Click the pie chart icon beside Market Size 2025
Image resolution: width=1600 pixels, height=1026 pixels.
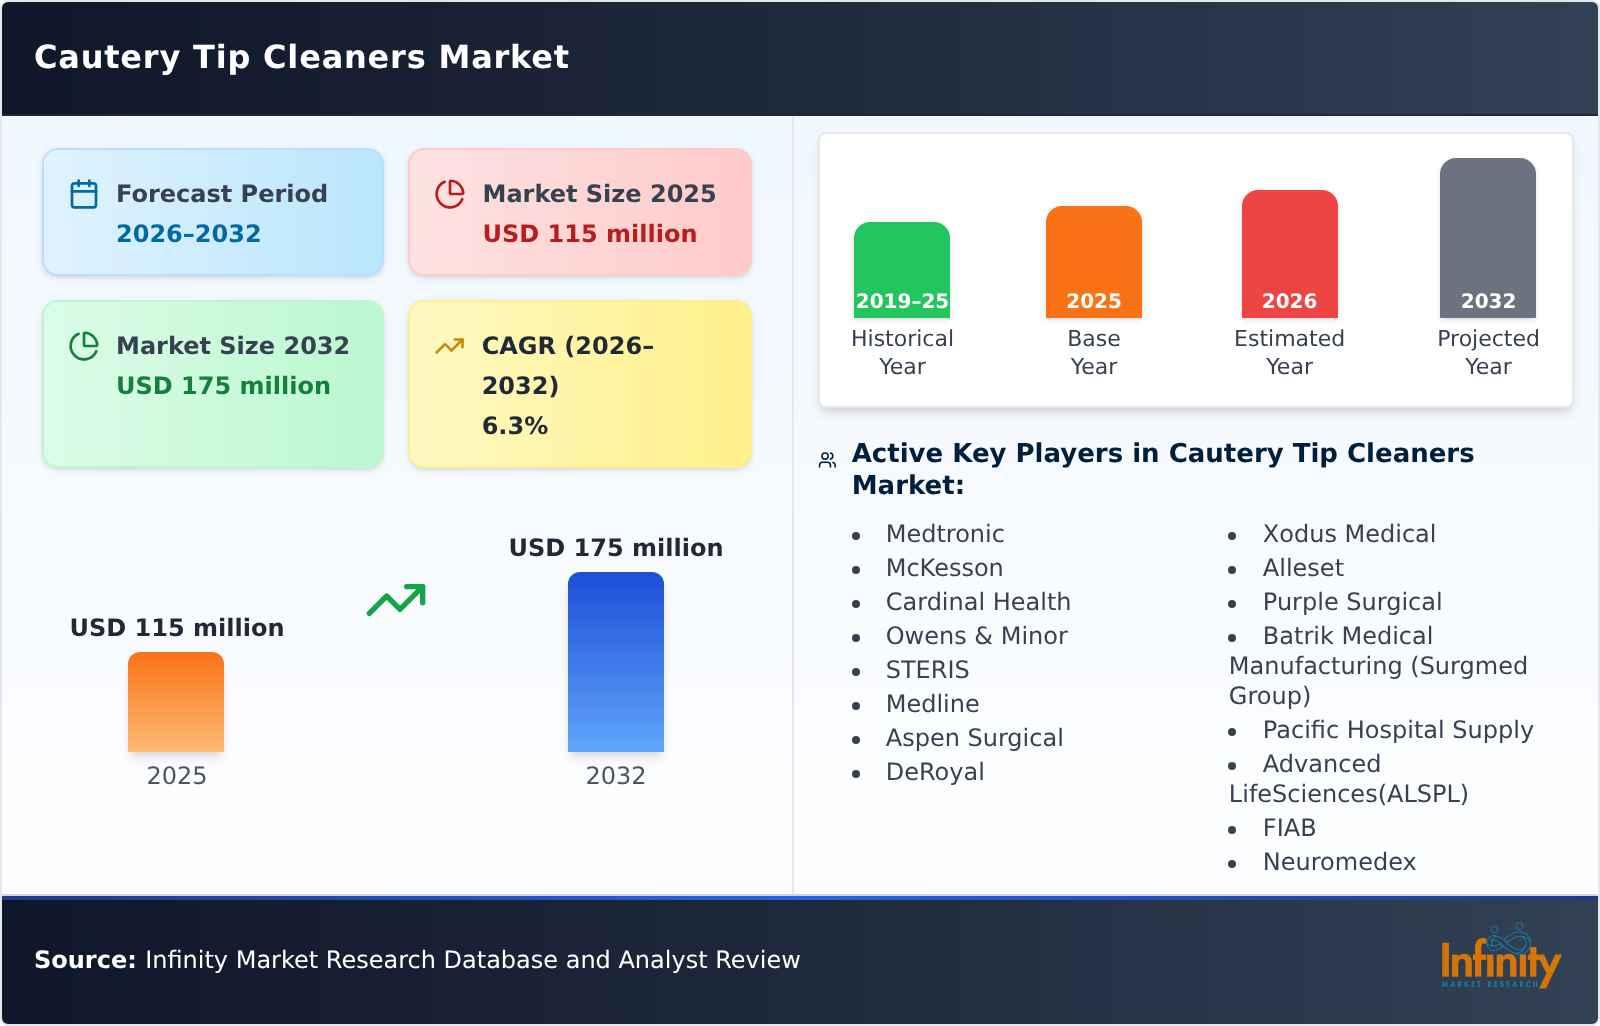tap(450, 194)
